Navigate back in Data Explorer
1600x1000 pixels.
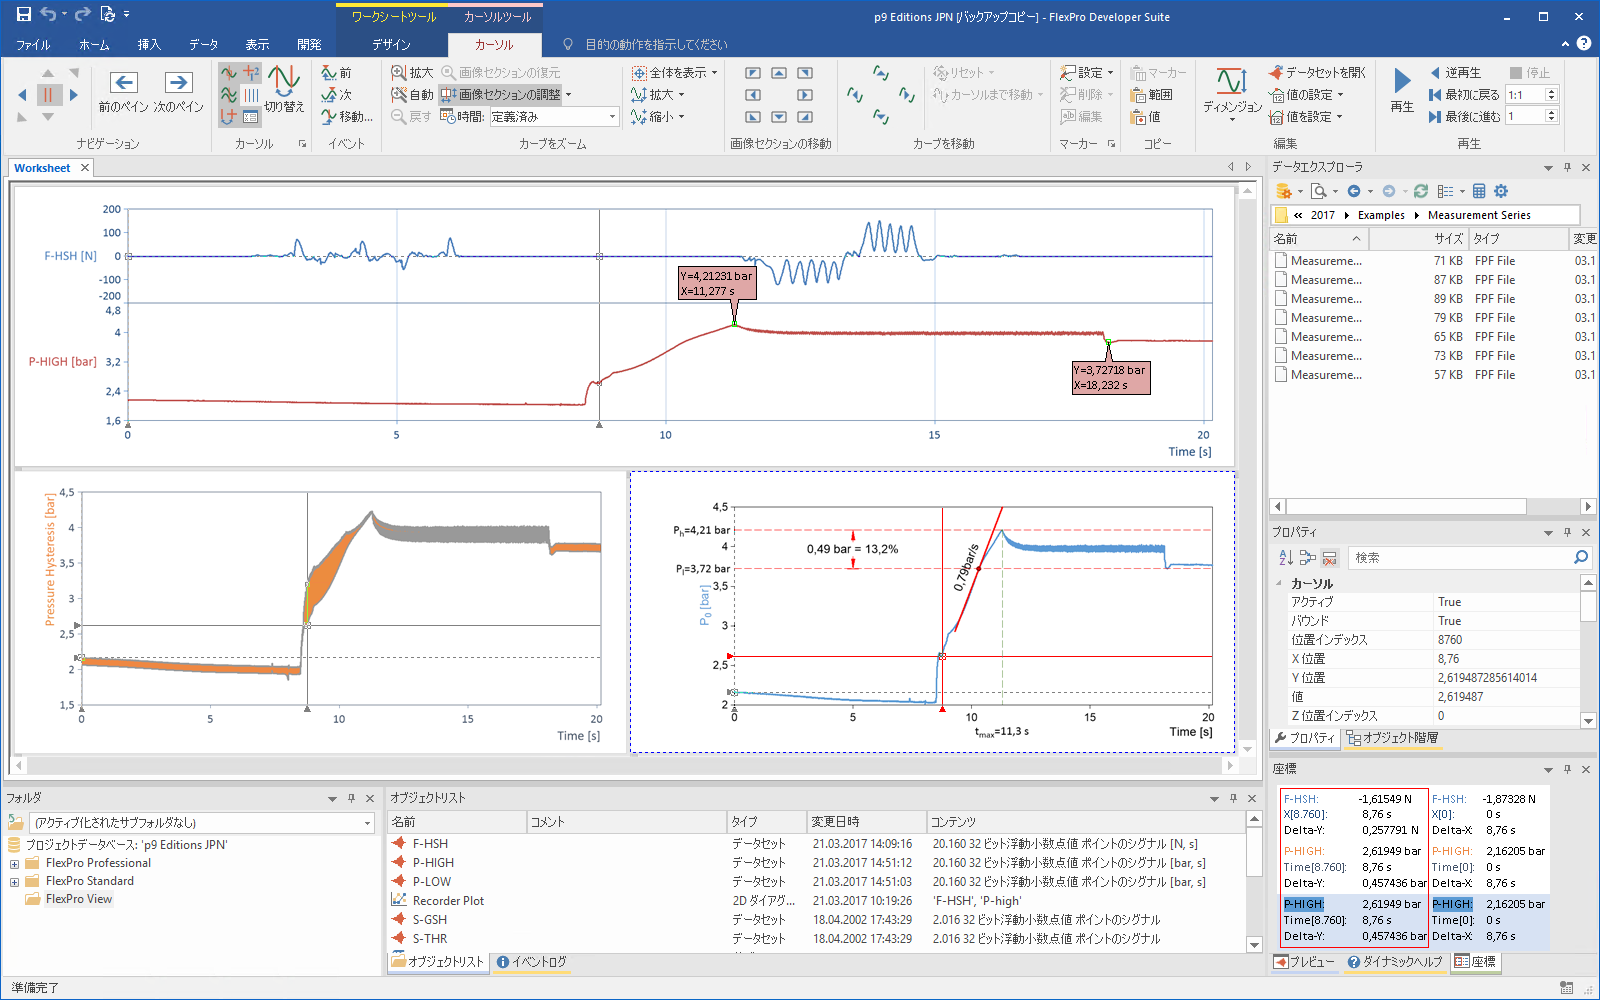[x=1354, y=191]
